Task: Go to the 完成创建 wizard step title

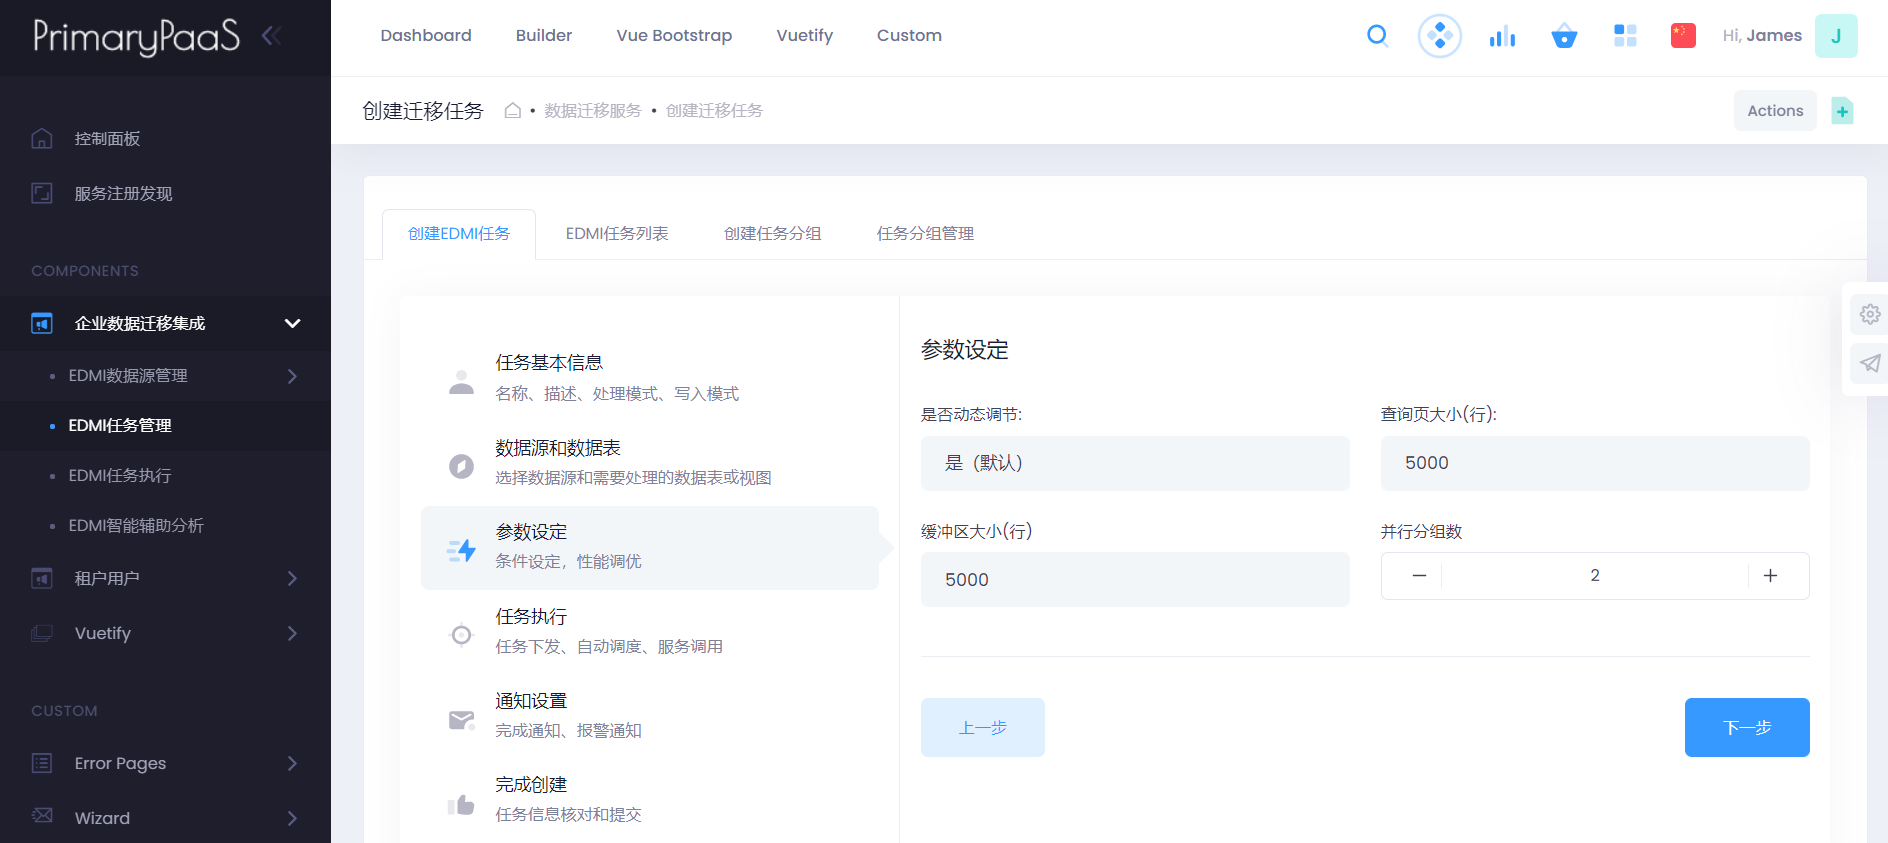Action: pos(531,785)
